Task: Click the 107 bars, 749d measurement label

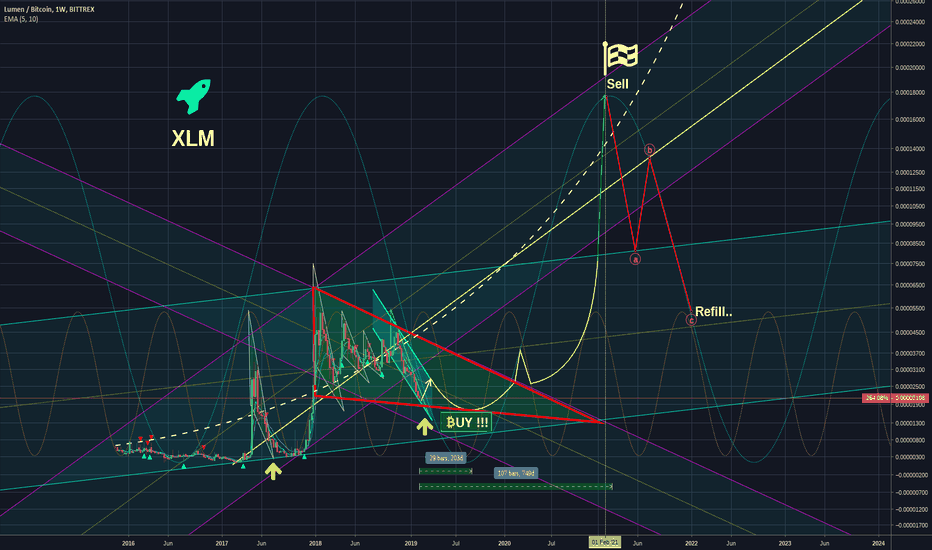Action: tap(516, 473)
